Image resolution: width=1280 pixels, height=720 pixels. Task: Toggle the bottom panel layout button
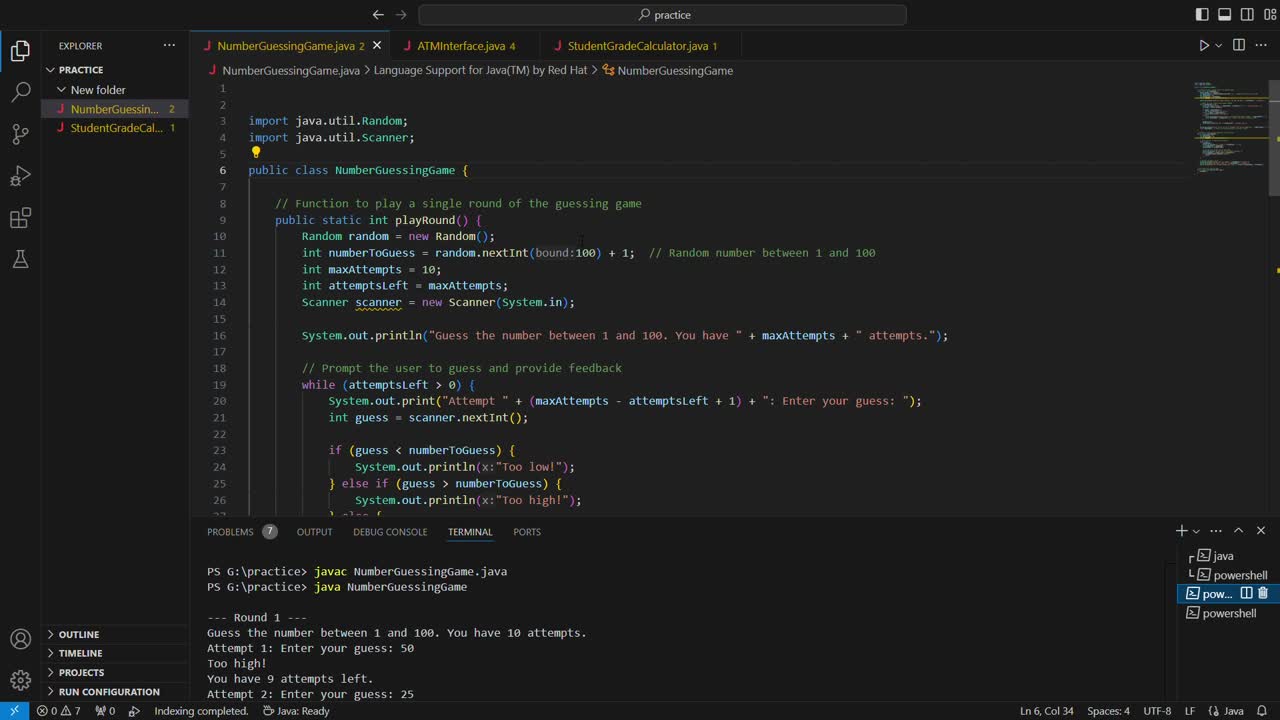point(1224,15)
